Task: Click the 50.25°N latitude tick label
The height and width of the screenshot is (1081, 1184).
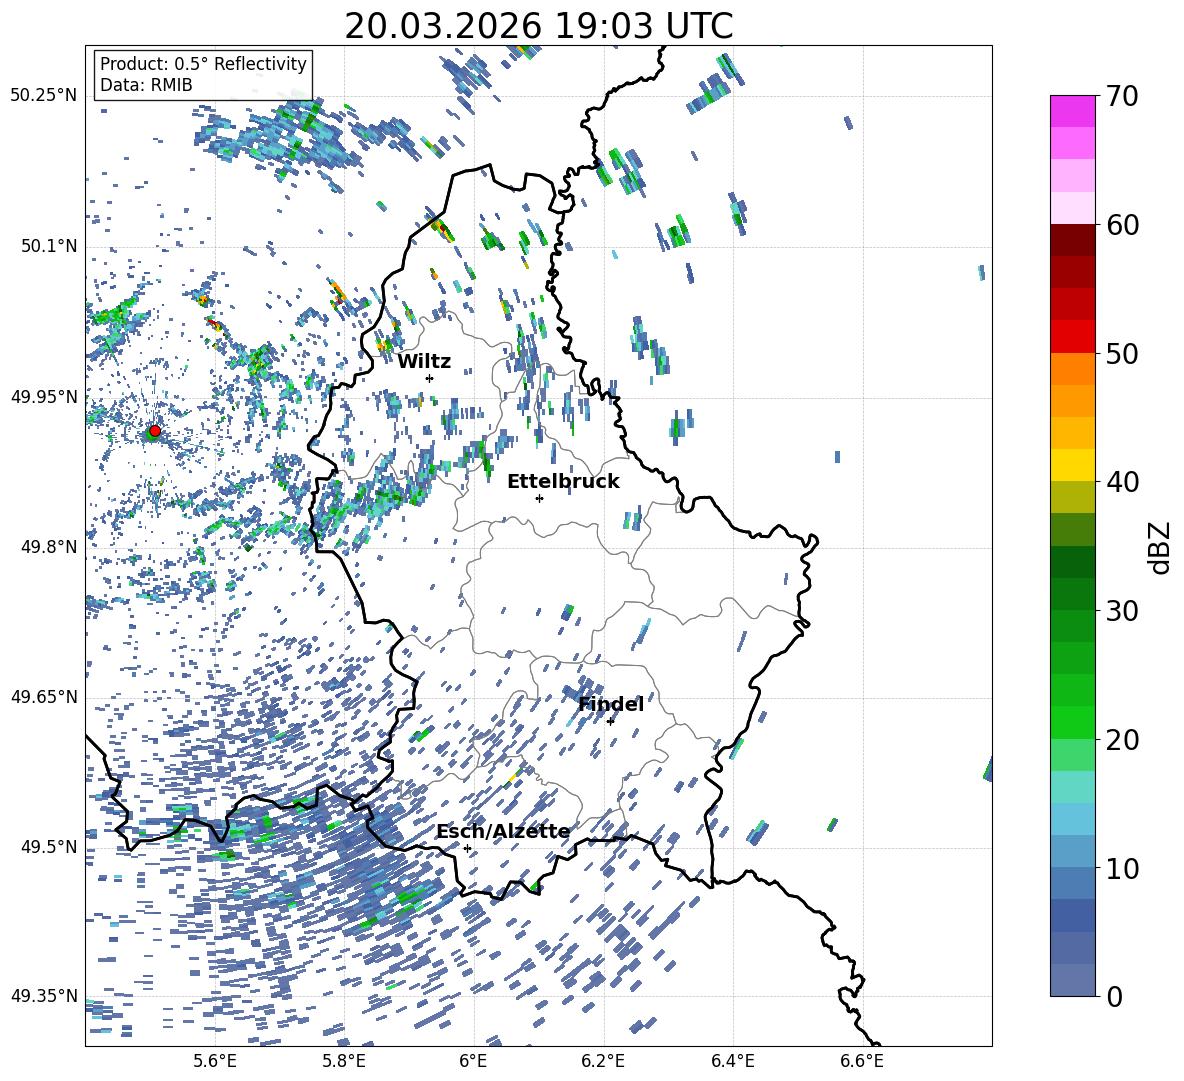Action: pos(43,96)
